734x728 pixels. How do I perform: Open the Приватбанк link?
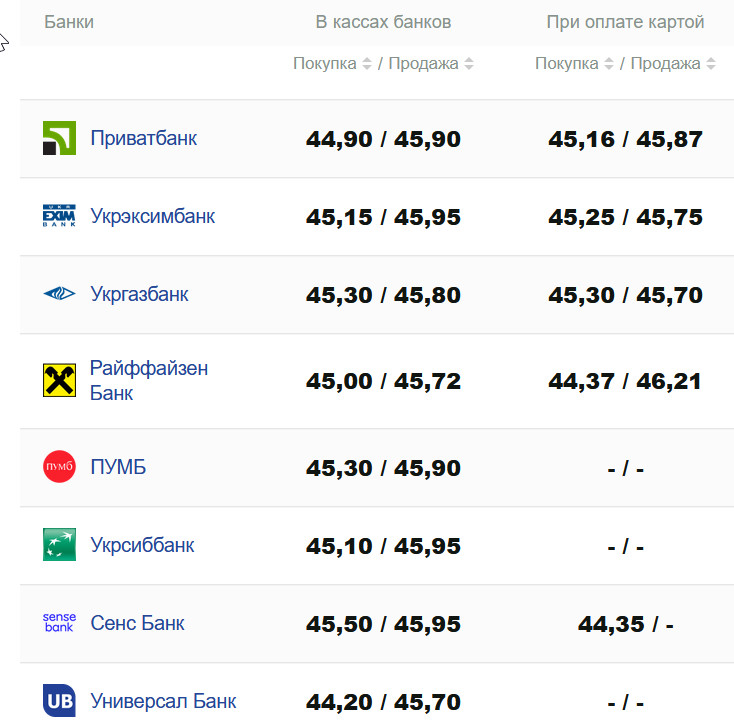tap(143, 138)
